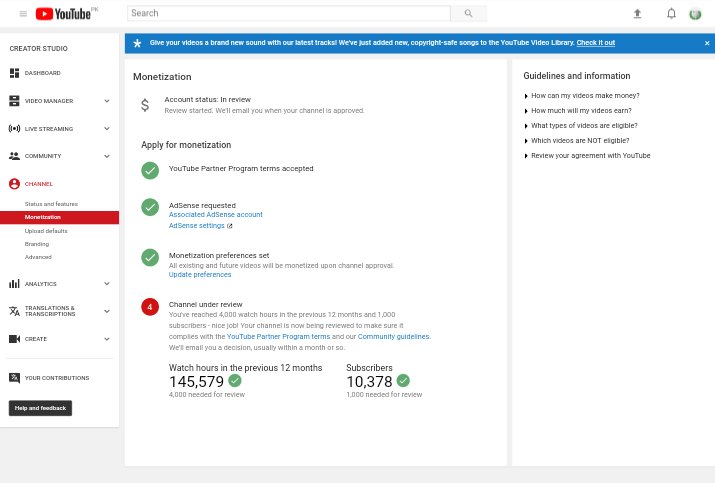The width and height of the screenshot is (715, 483).
Task: Select Status and features submenu item
Action: (x=51, y=204)
